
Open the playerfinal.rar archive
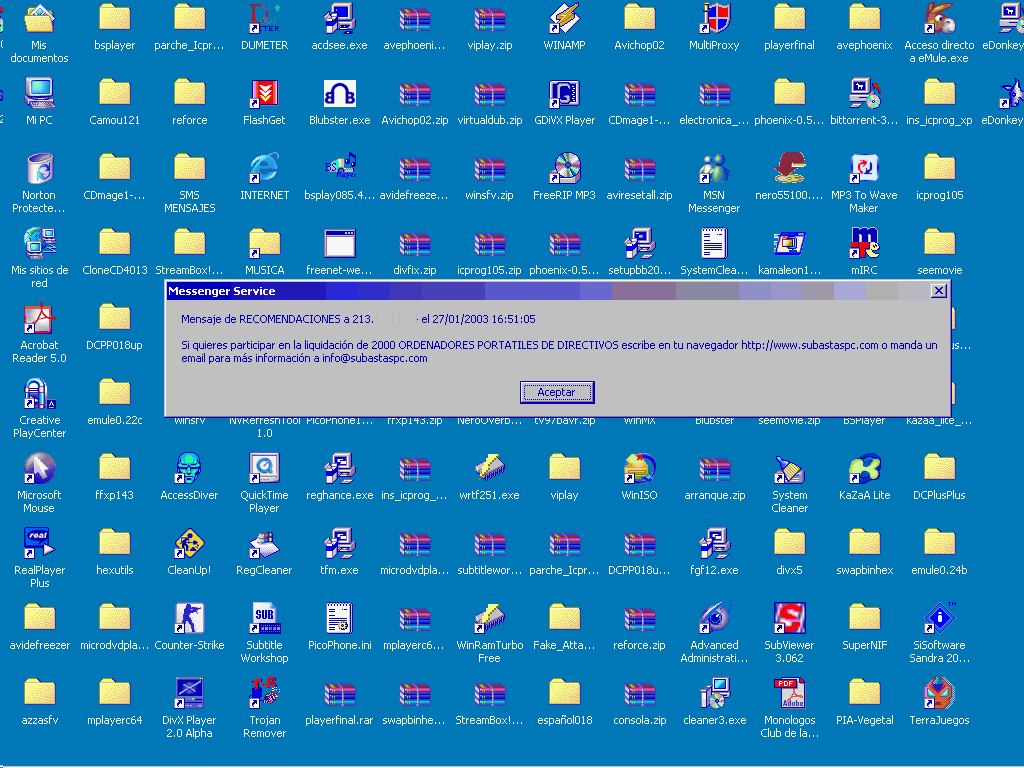[340, 694]
